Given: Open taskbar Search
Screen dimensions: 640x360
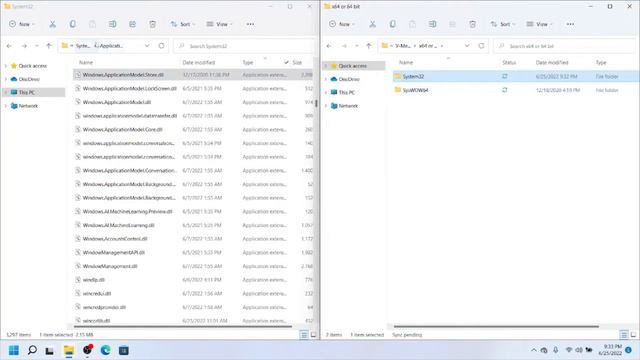Looking at the screenshot, I should 32,350.
